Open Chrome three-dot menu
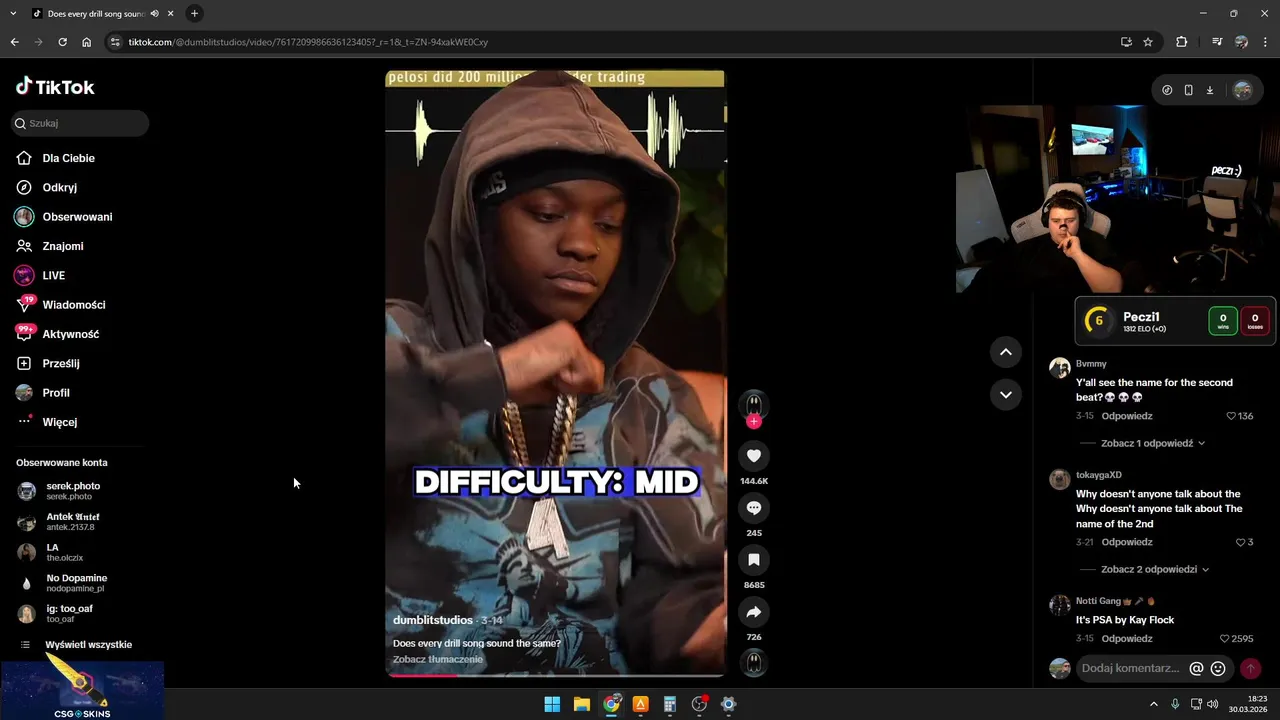The image size is (1280, 720). [x=1266, y=42]
